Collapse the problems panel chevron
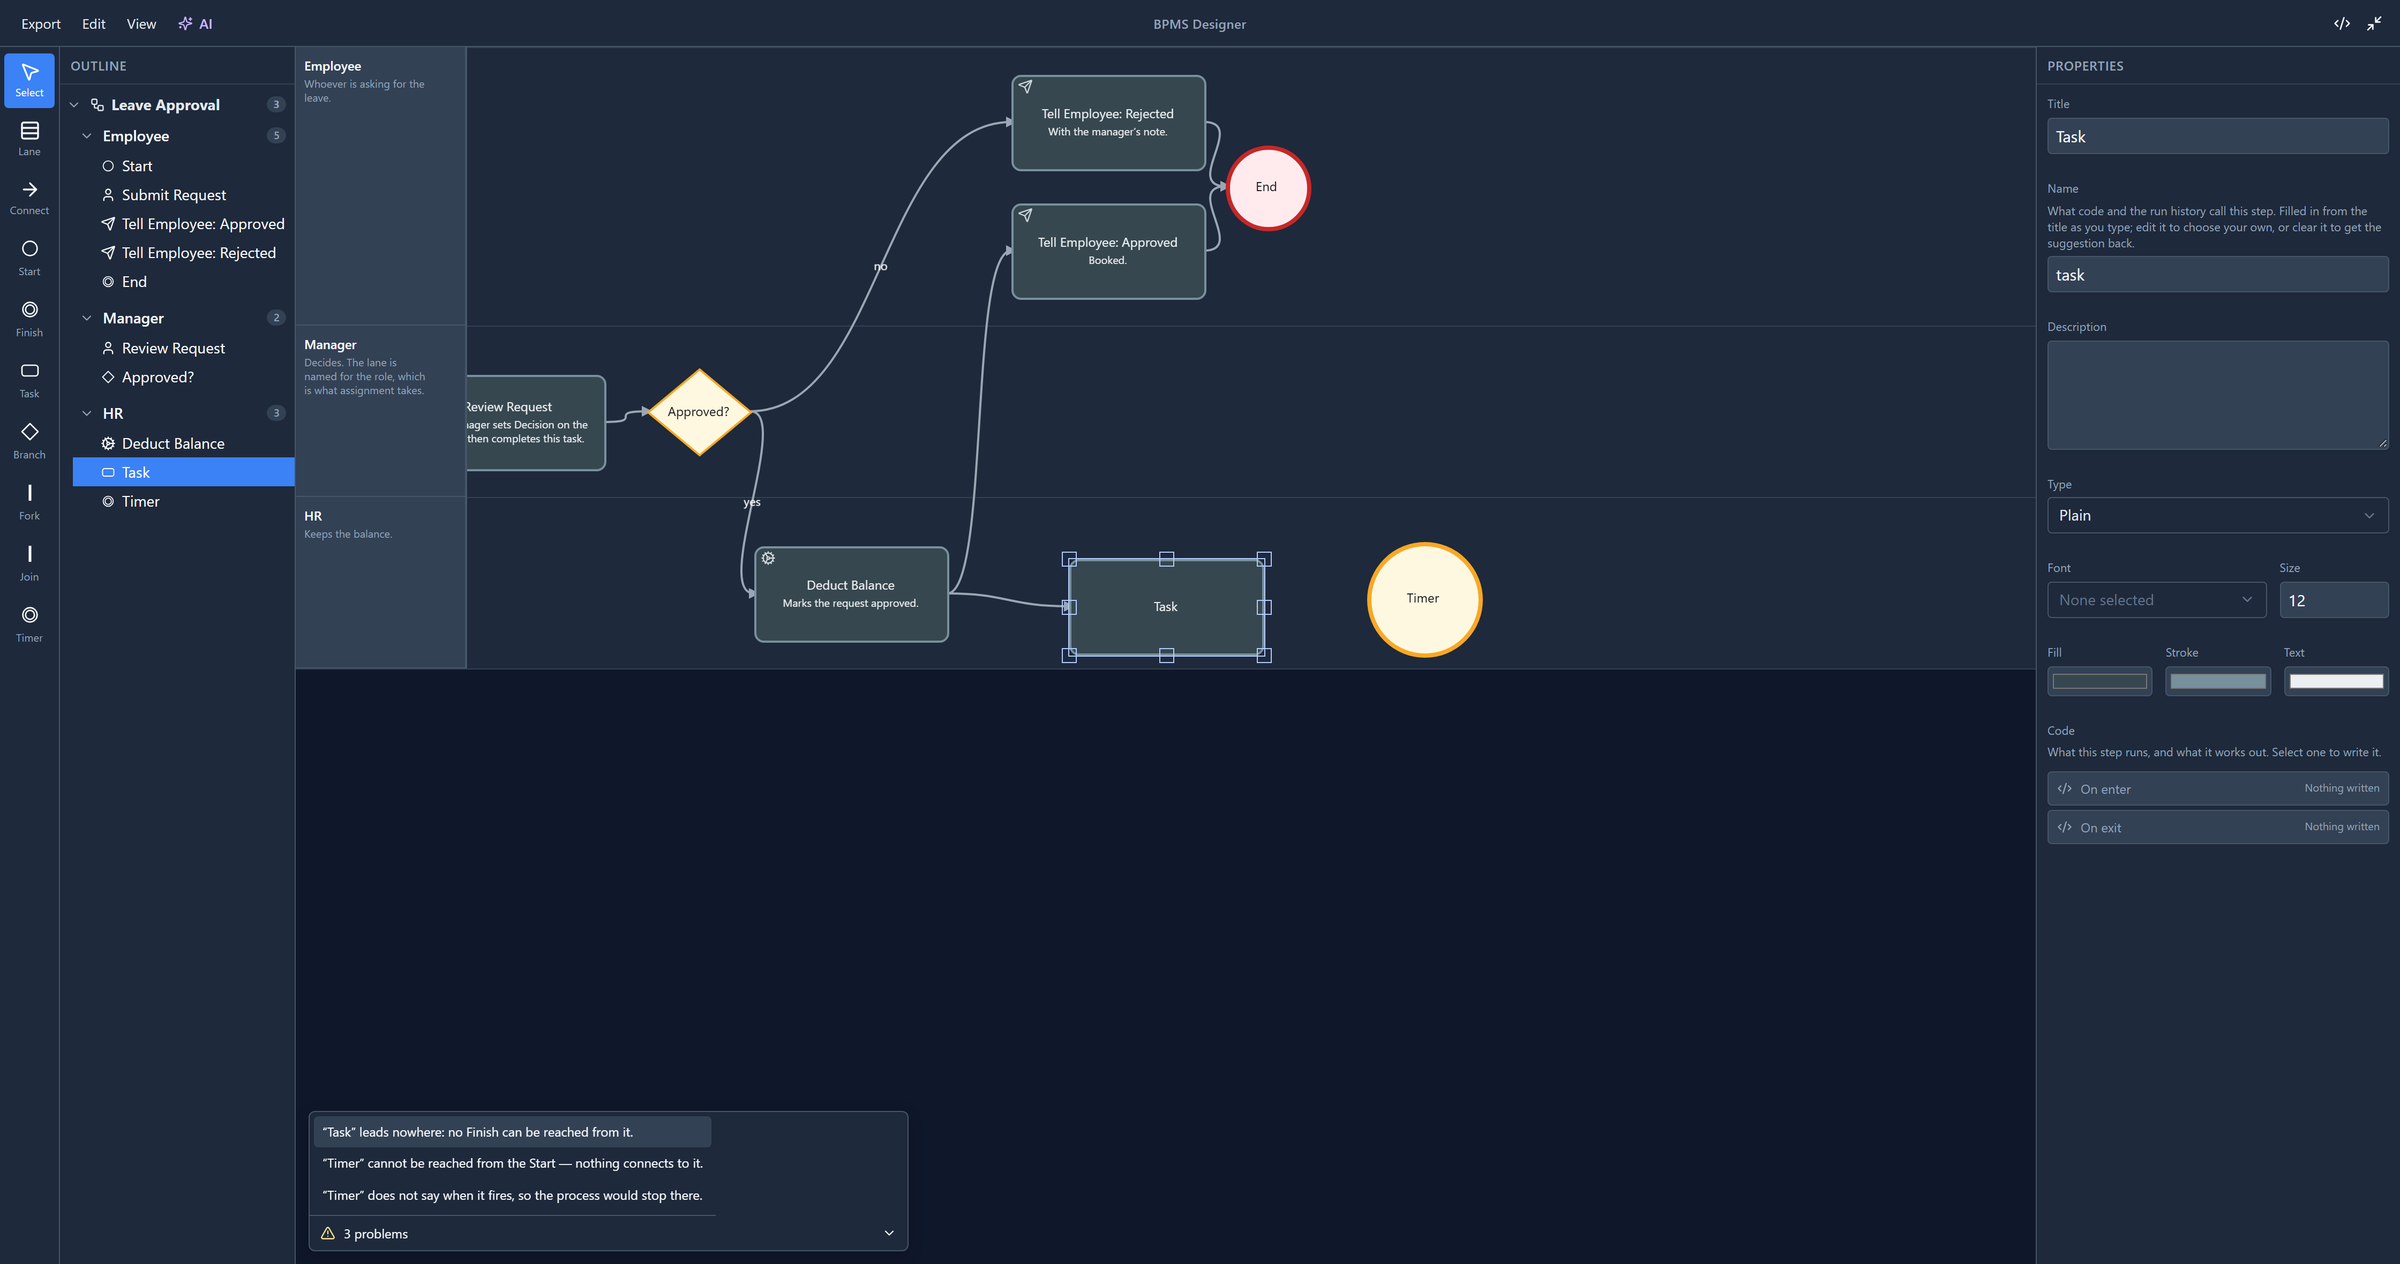The image size is (2400, 1264). (x=889, y=1233)
